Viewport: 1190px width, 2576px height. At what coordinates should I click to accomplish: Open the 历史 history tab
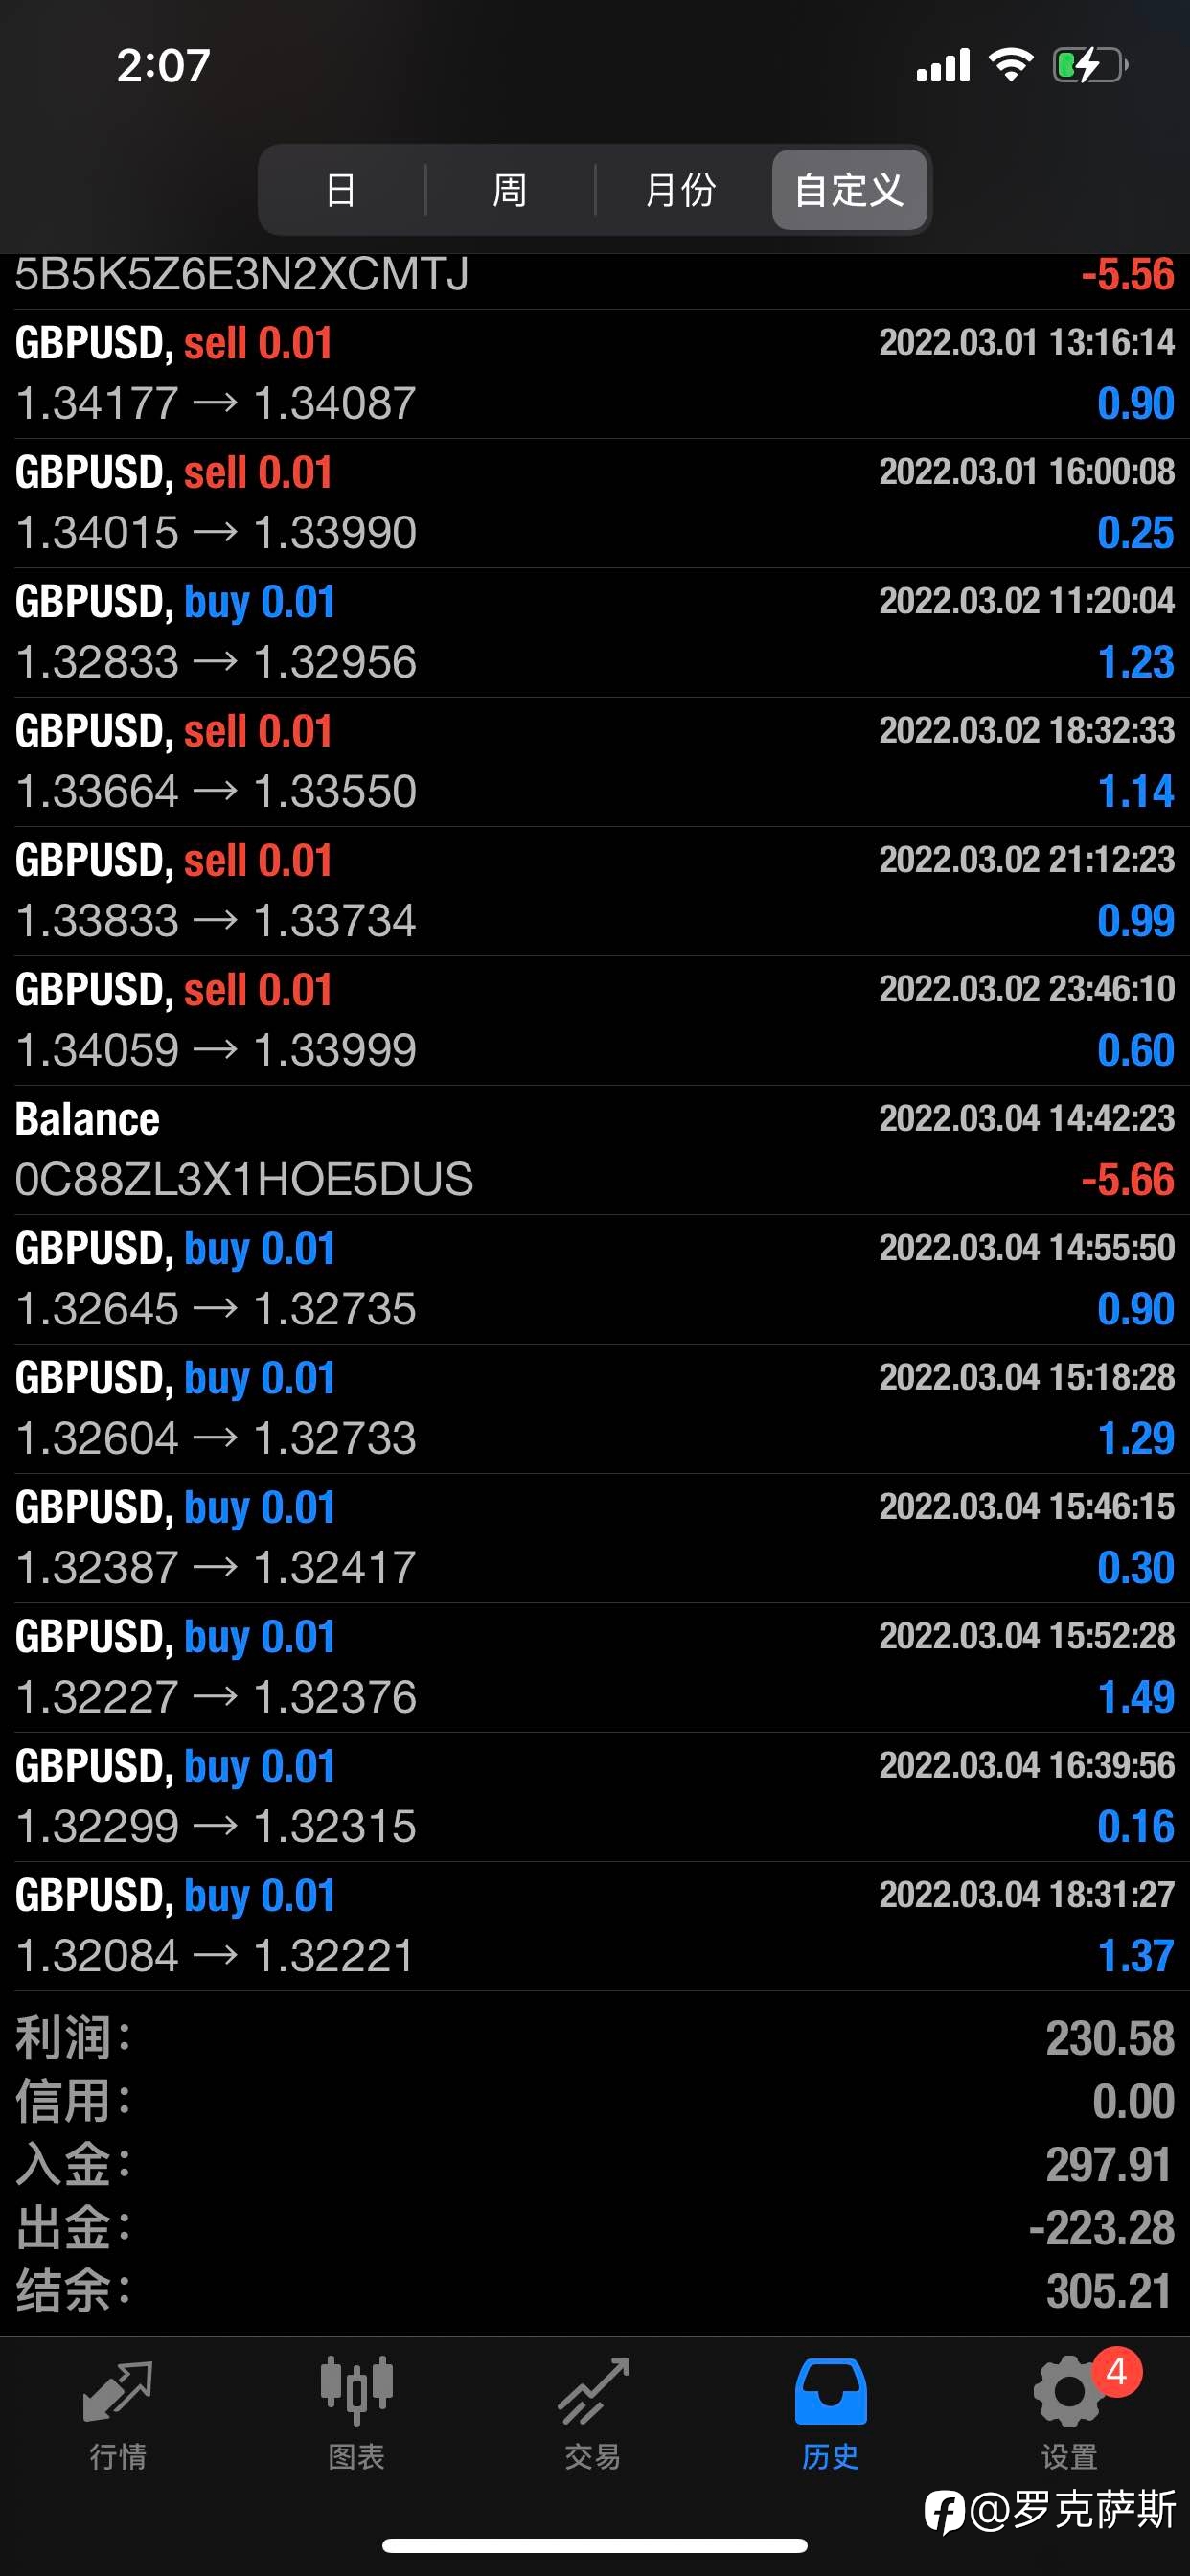830,2412
